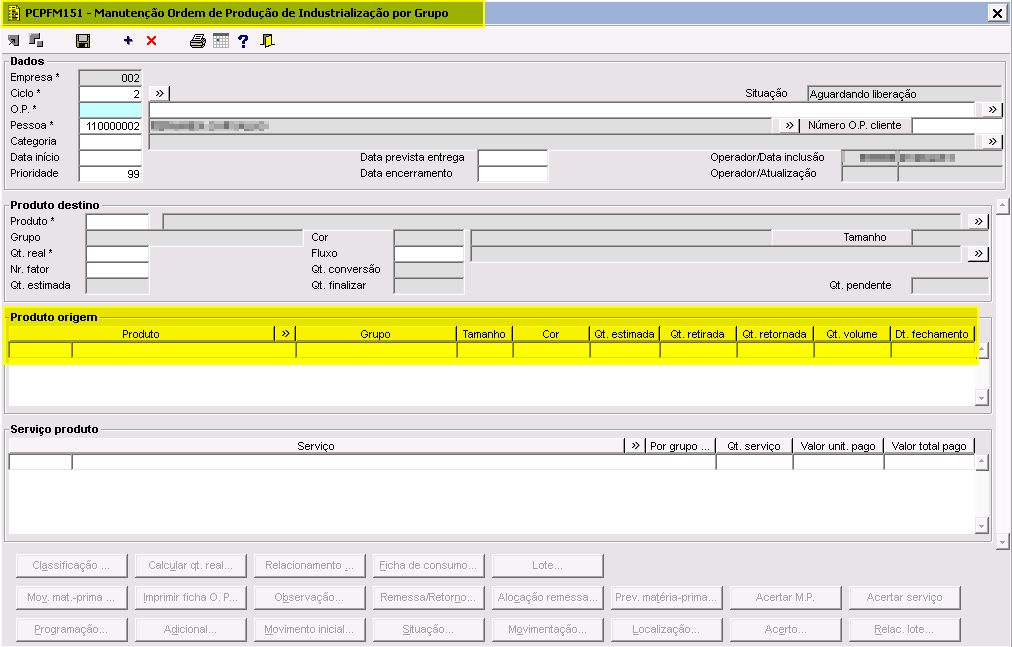
Task: Click the Relacionamento button
Action: pos(309,565)
